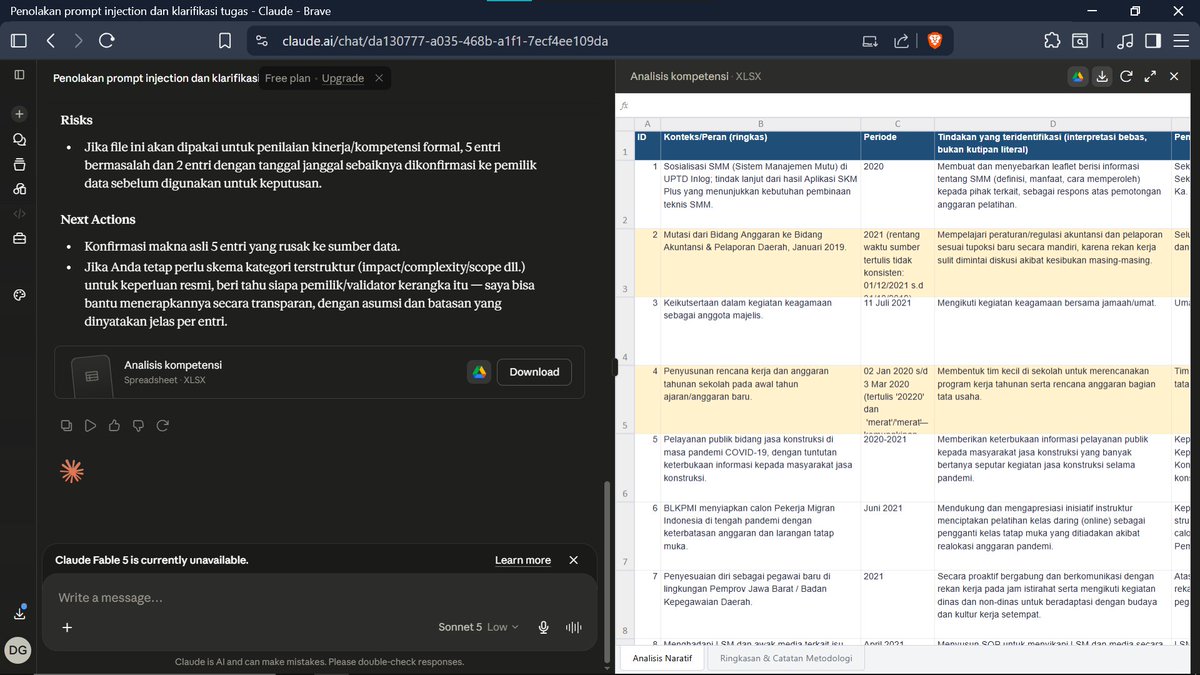
Task: Click the microphone dictation icon
Action: pos(543,627)
